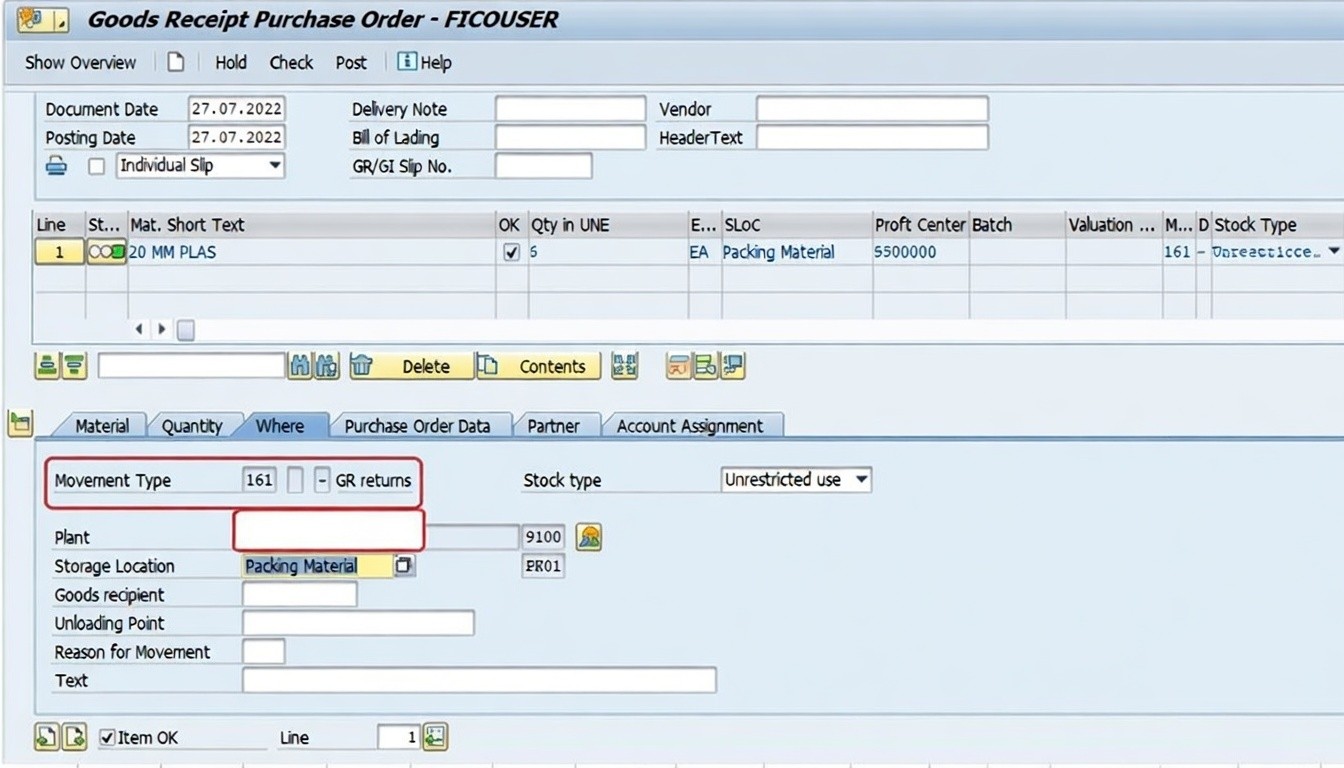Click the new document page icon
The height and width of the screenshot is (768, 1344).
(x=176, y=62)
